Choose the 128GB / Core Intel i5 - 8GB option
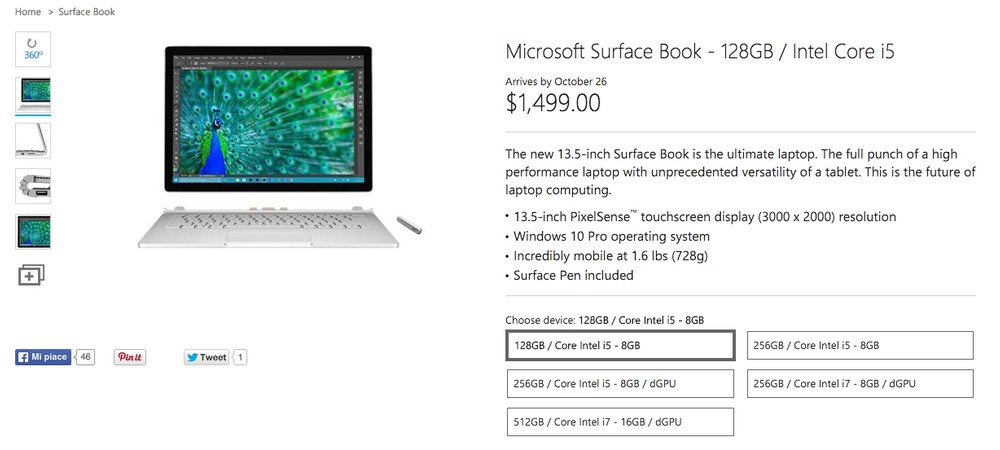Viewport: 1000px width, 450px height. click(x=620, y=345)
